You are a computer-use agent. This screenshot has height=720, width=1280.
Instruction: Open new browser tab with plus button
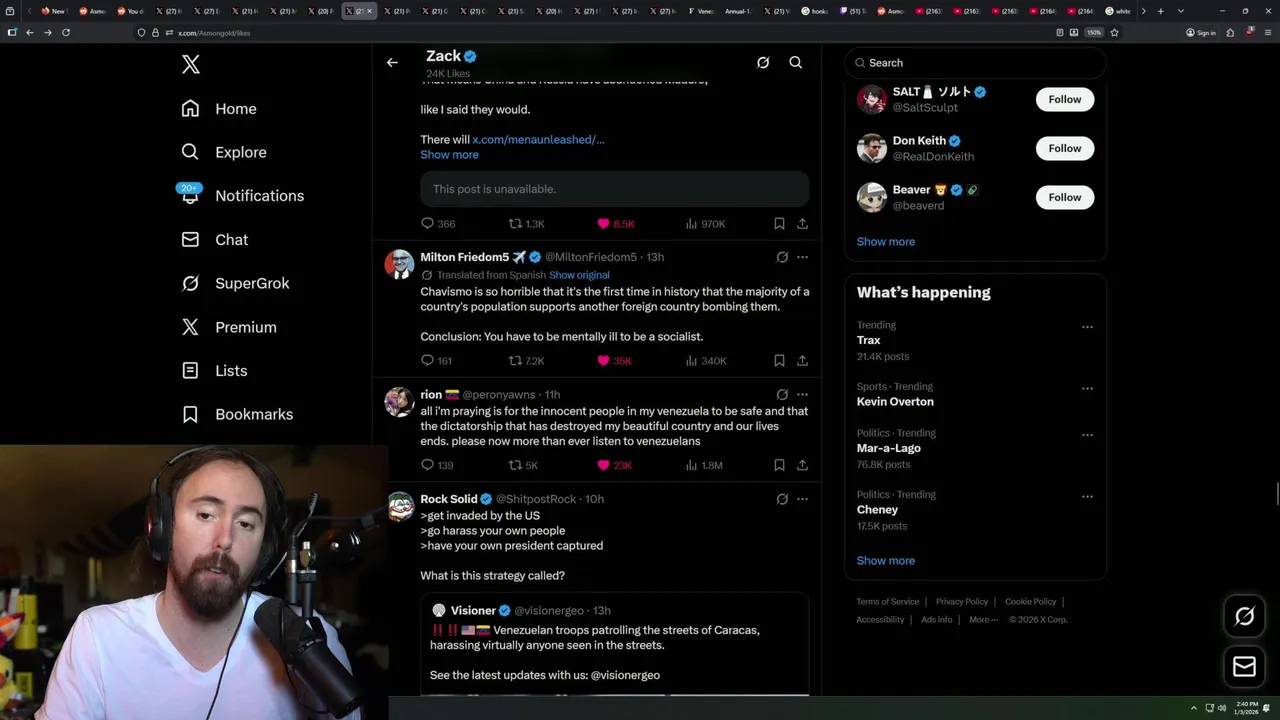(x=1160, y=11)
